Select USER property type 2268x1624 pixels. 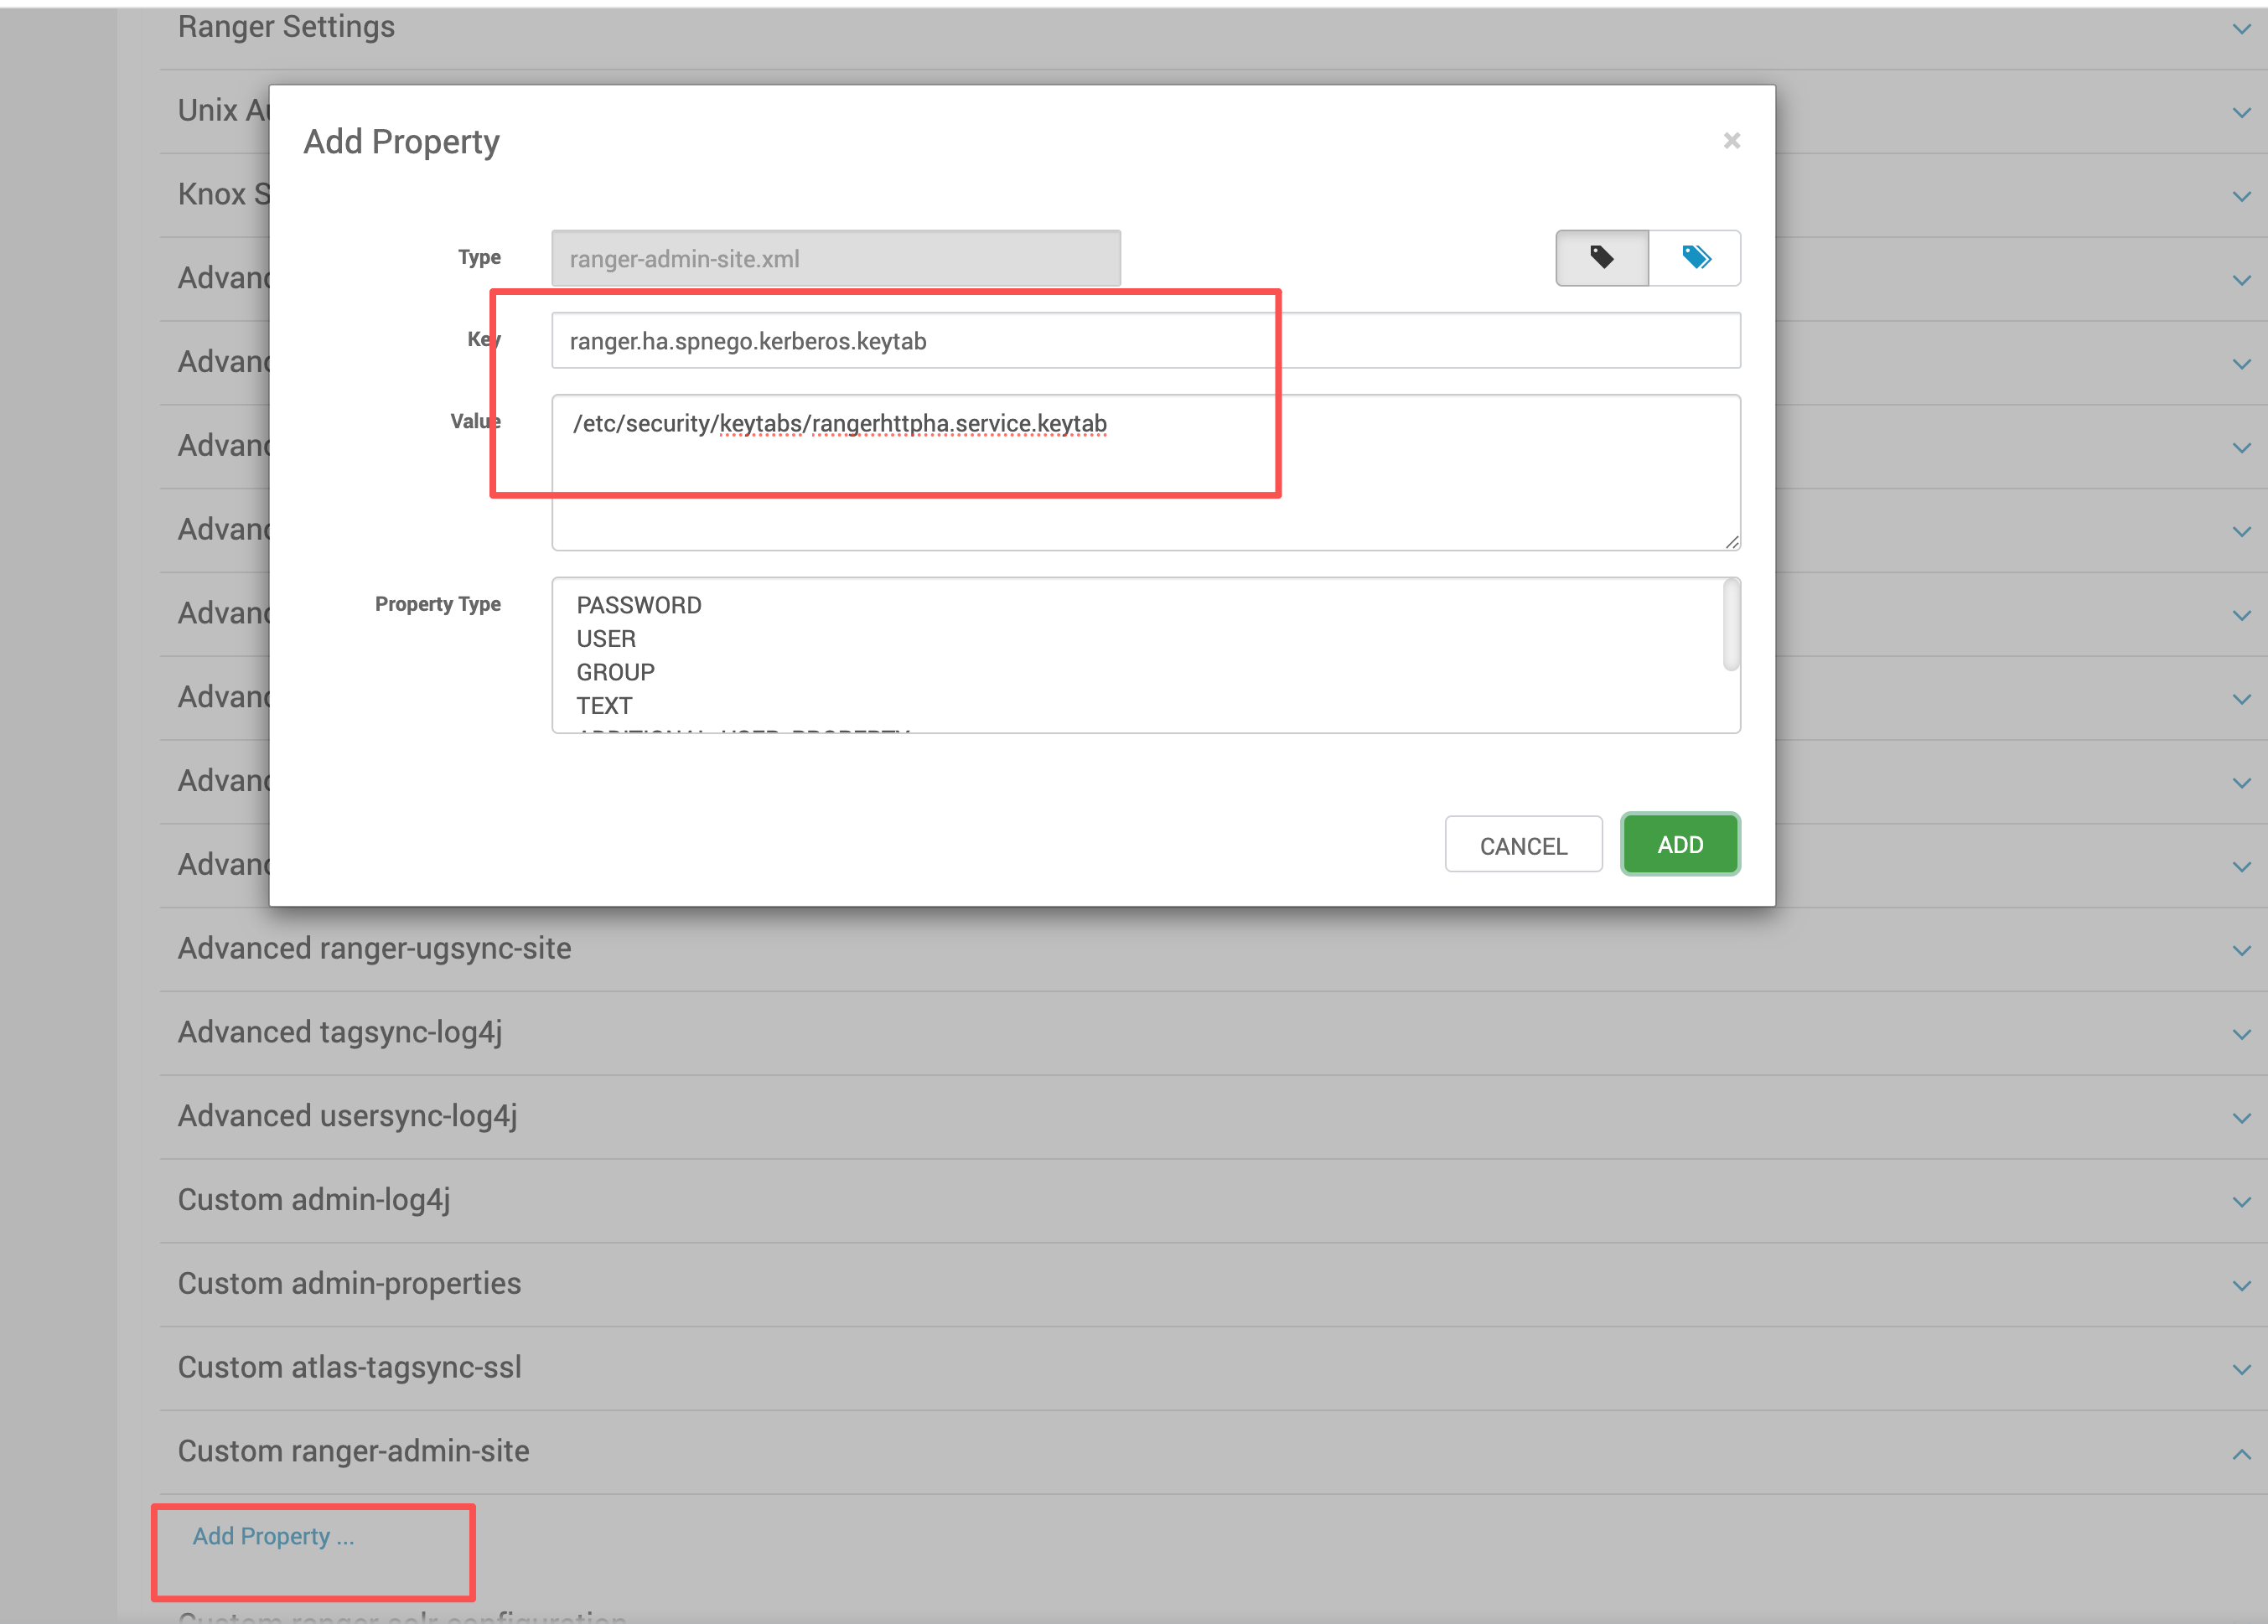click(x=606, y=638)
